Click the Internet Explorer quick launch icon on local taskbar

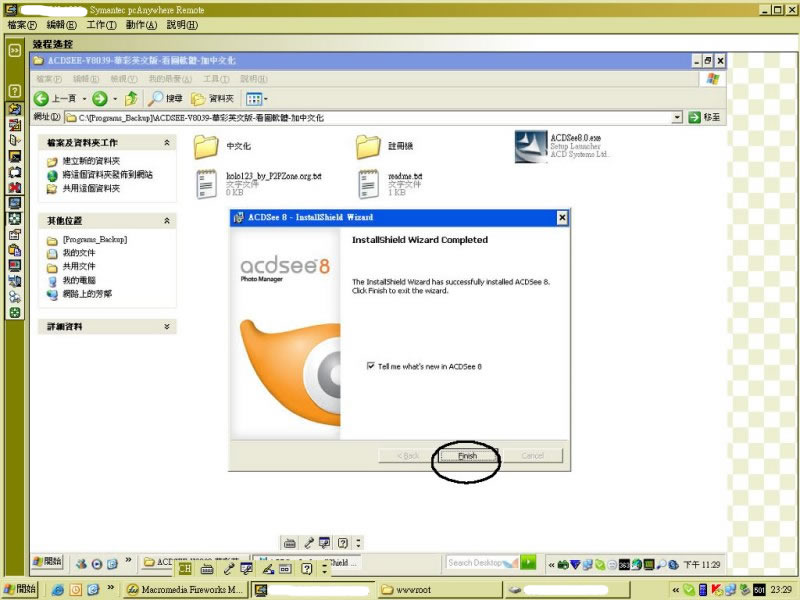pyautogui.click(x=58, y=590)
